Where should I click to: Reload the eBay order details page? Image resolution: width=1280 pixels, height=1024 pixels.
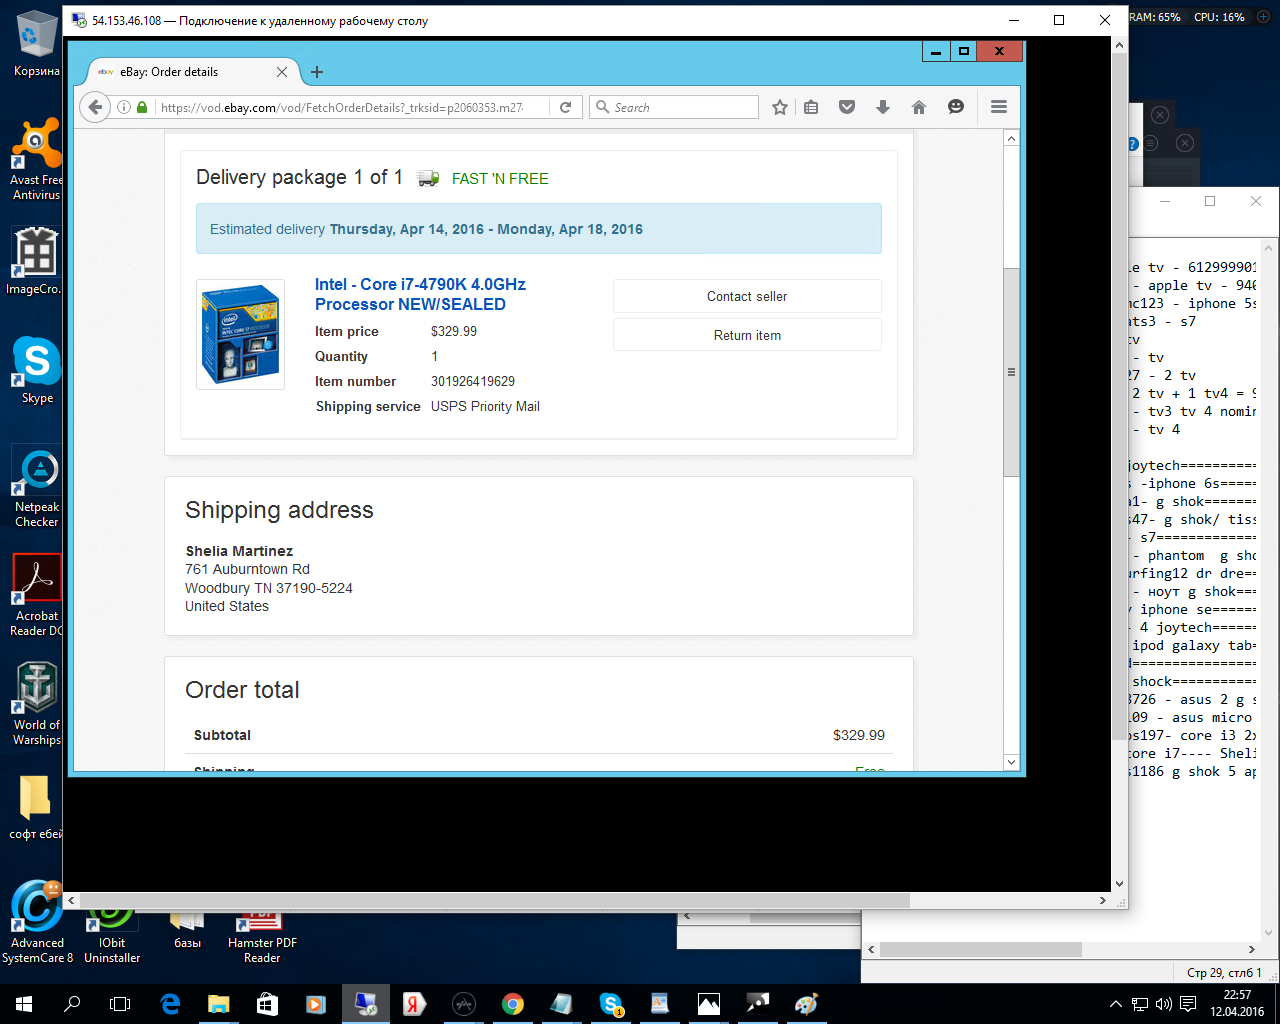565,107
